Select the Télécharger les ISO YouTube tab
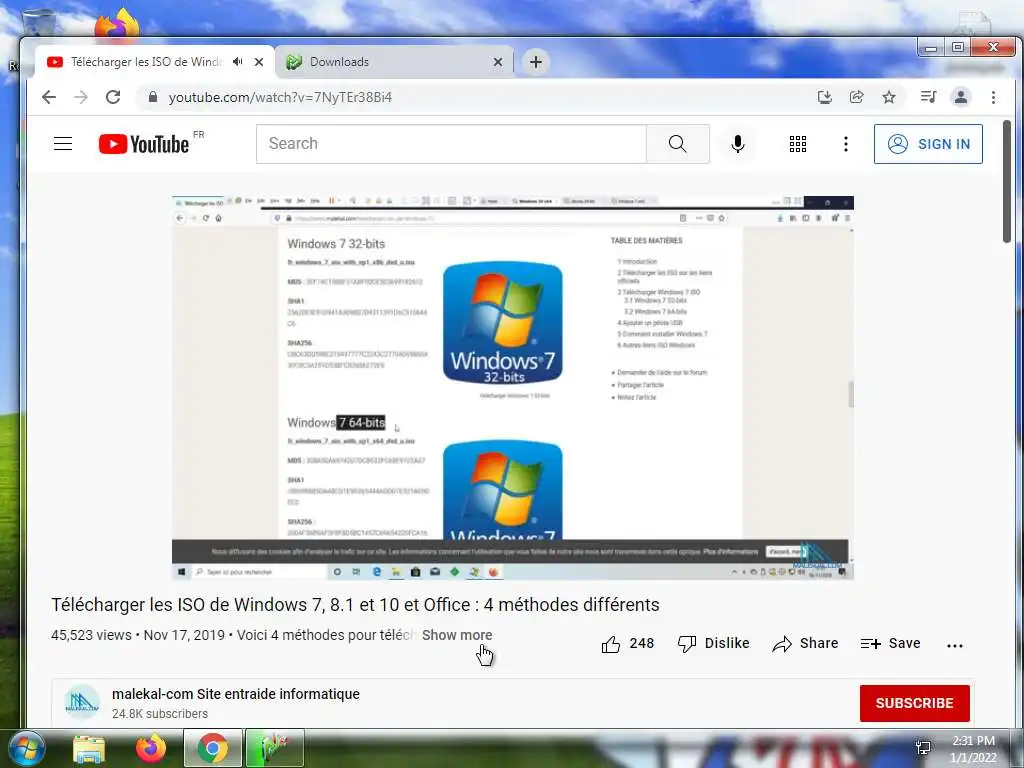1024x768 pixels. point(155,62)
